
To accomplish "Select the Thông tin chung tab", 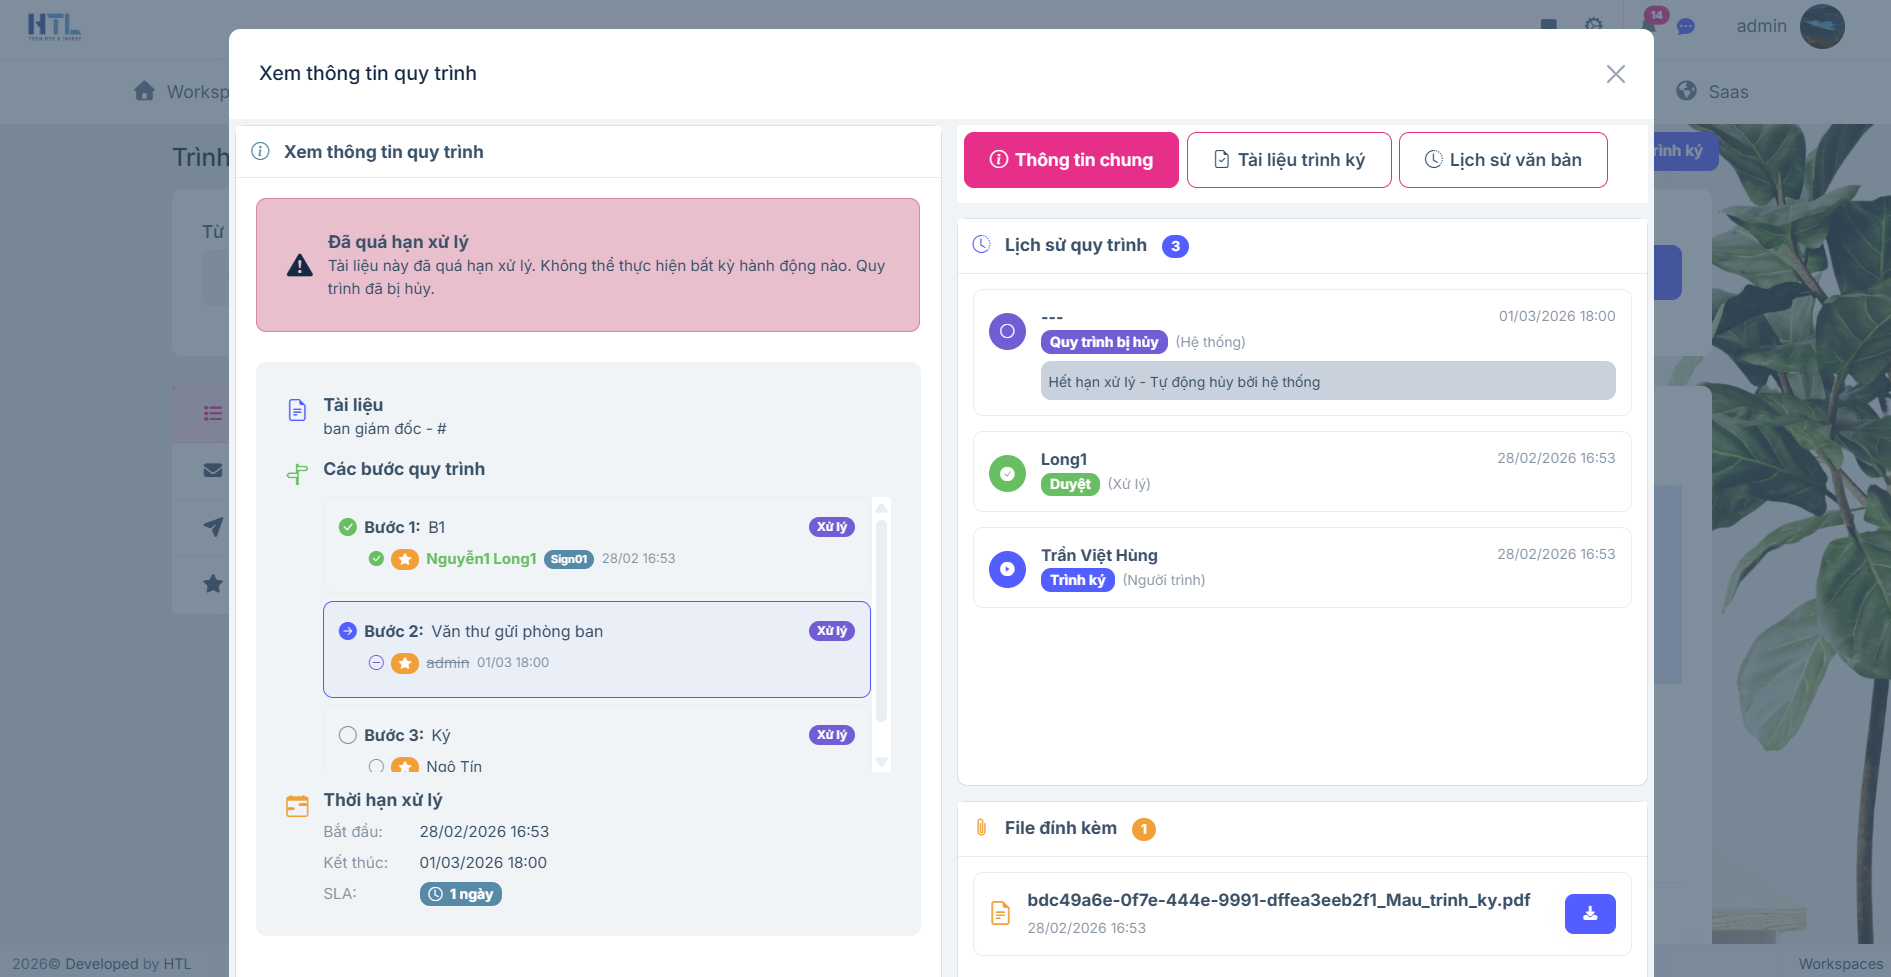I will click(1071, 160).
